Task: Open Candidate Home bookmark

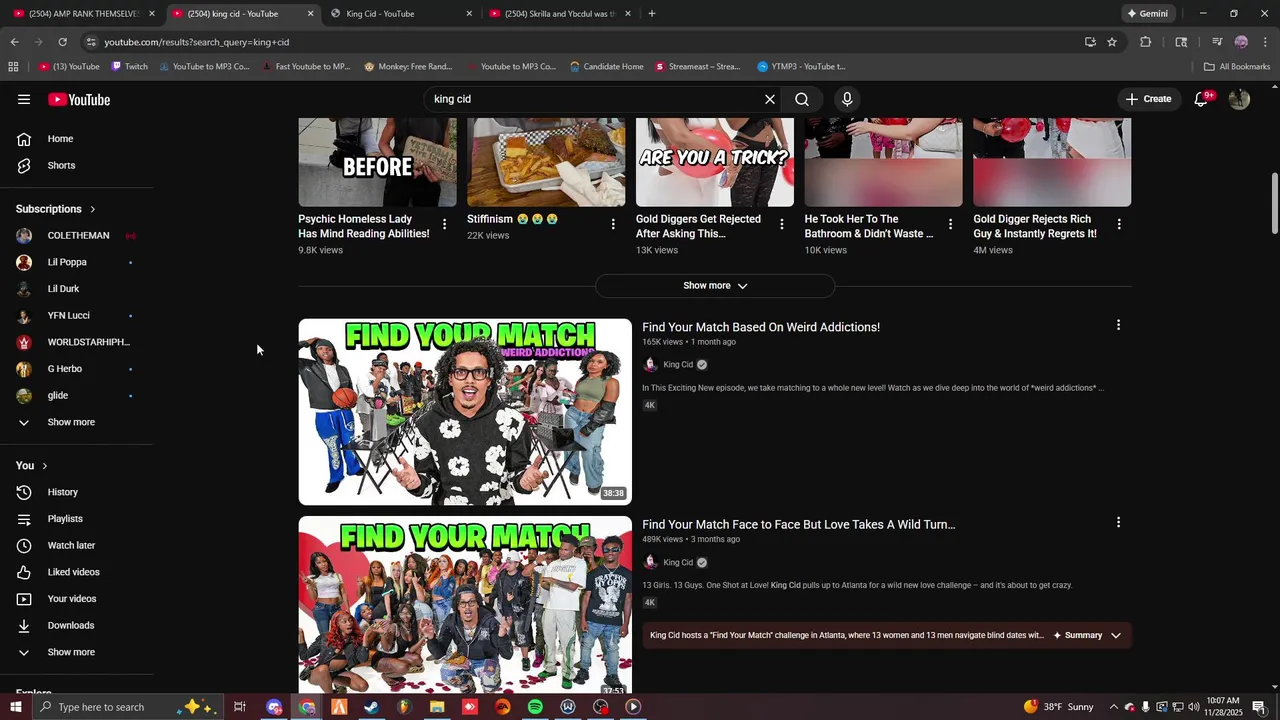Action: point(606,67)
